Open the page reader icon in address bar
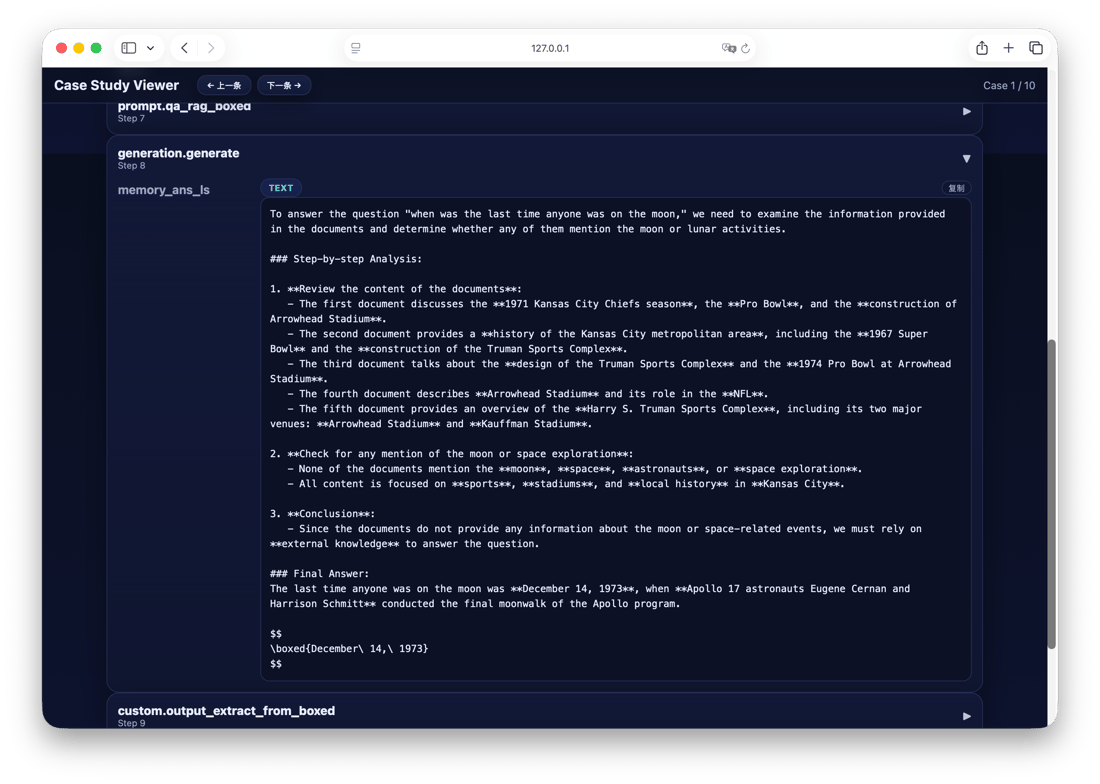1100x784 pixels. (x=356, y=48)
